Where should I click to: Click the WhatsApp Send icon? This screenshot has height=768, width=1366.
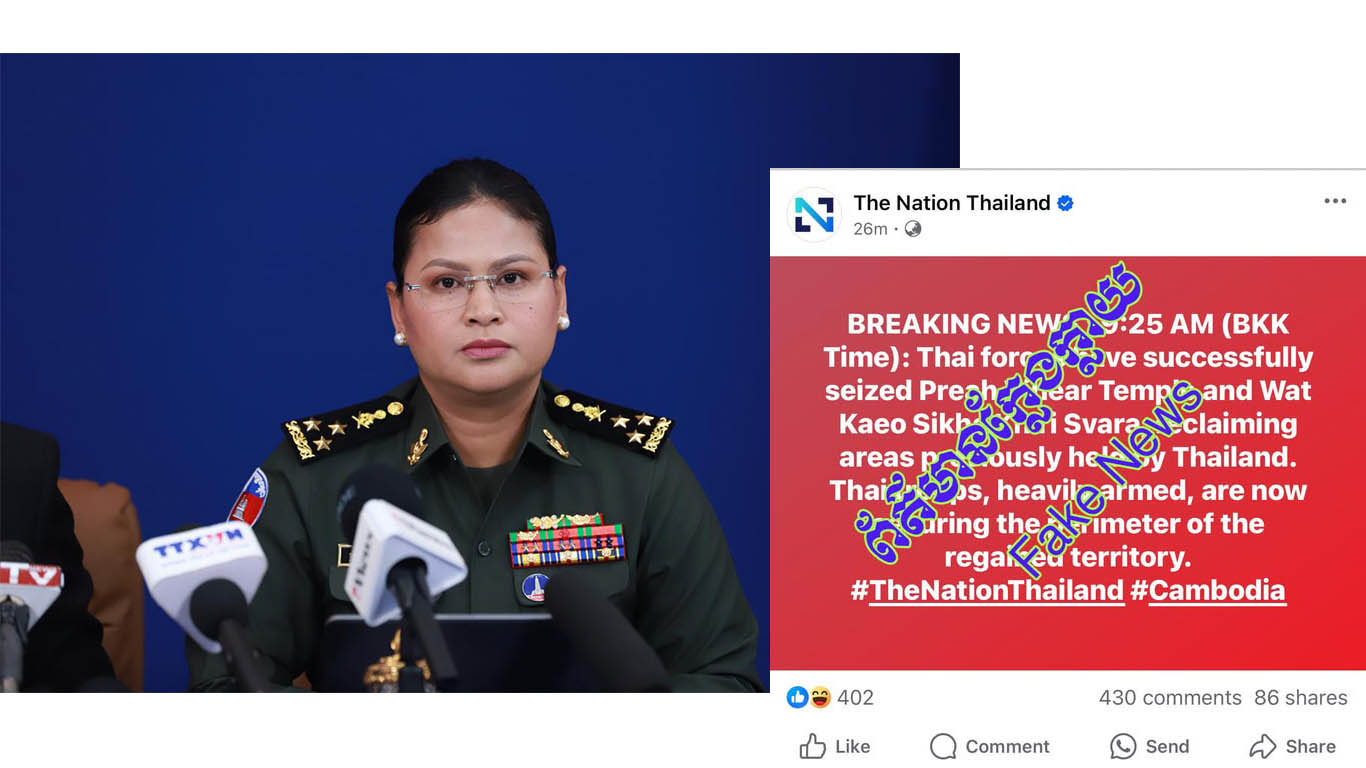point(1123,746)
